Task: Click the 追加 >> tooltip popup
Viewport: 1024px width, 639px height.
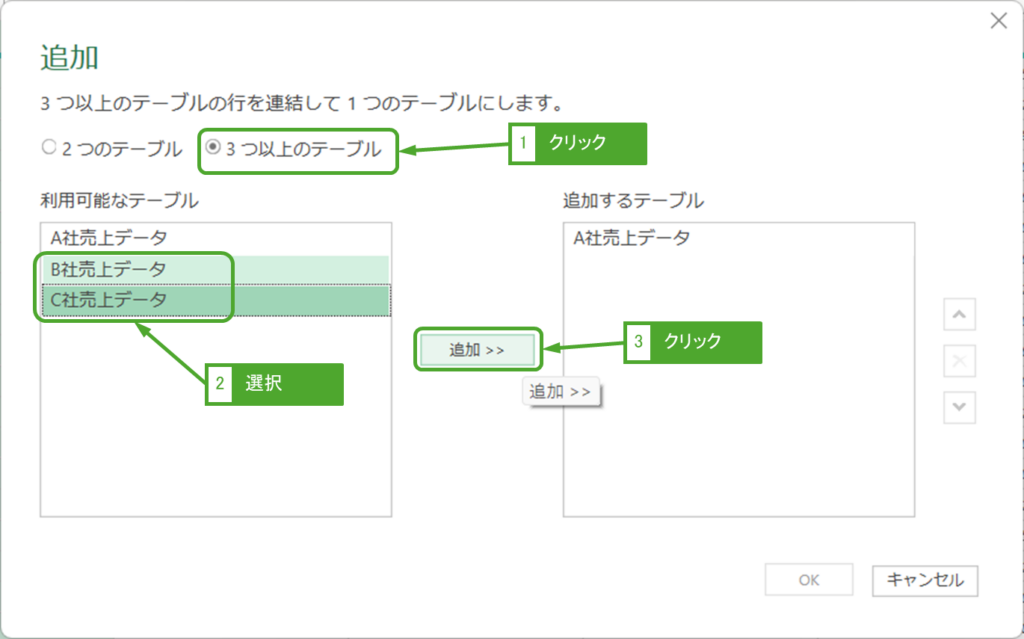Action: tap(560, 392)
